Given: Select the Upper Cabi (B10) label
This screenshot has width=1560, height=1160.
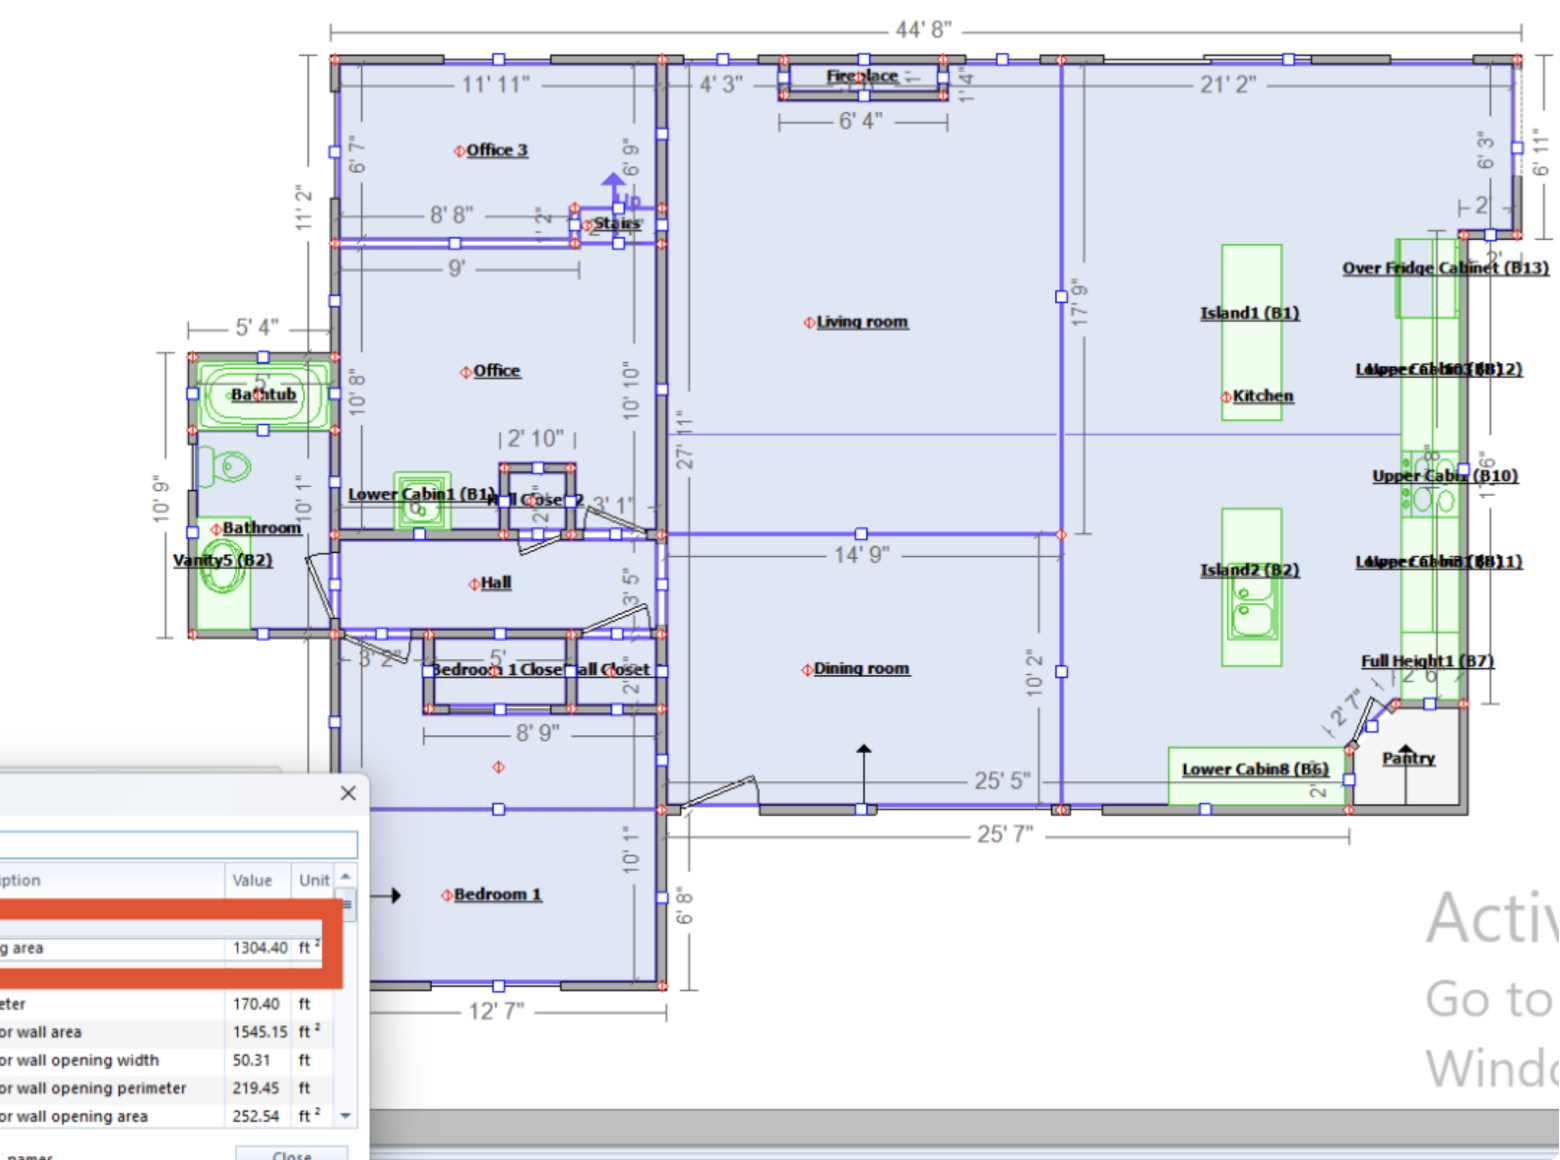Looking at the screenshot, I should point(1445,476).
